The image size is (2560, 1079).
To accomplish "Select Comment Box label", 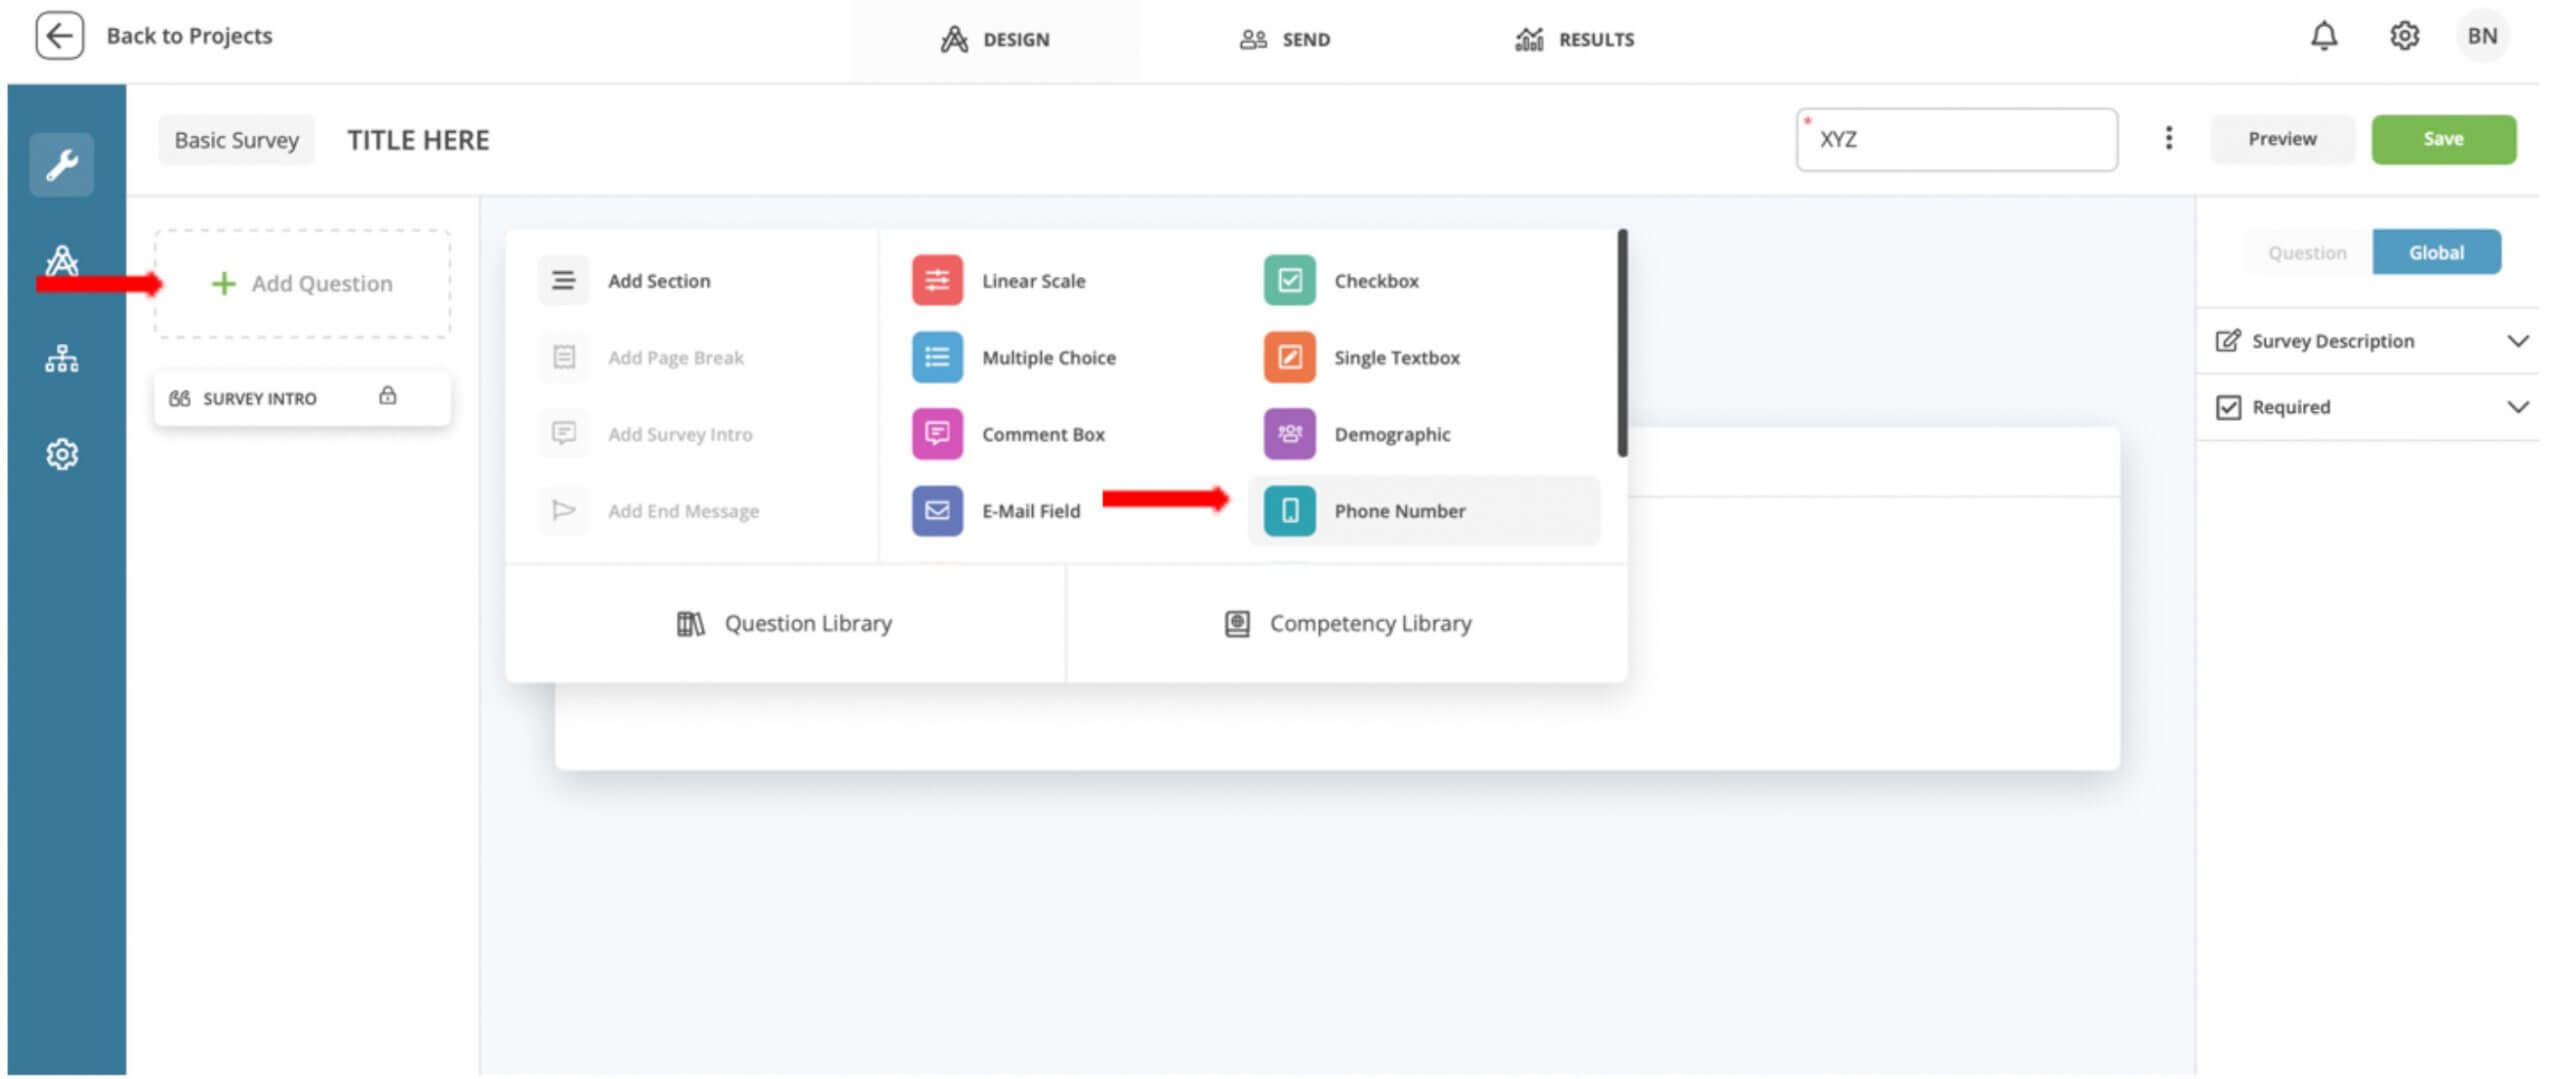I will [x=1043, y=434].
